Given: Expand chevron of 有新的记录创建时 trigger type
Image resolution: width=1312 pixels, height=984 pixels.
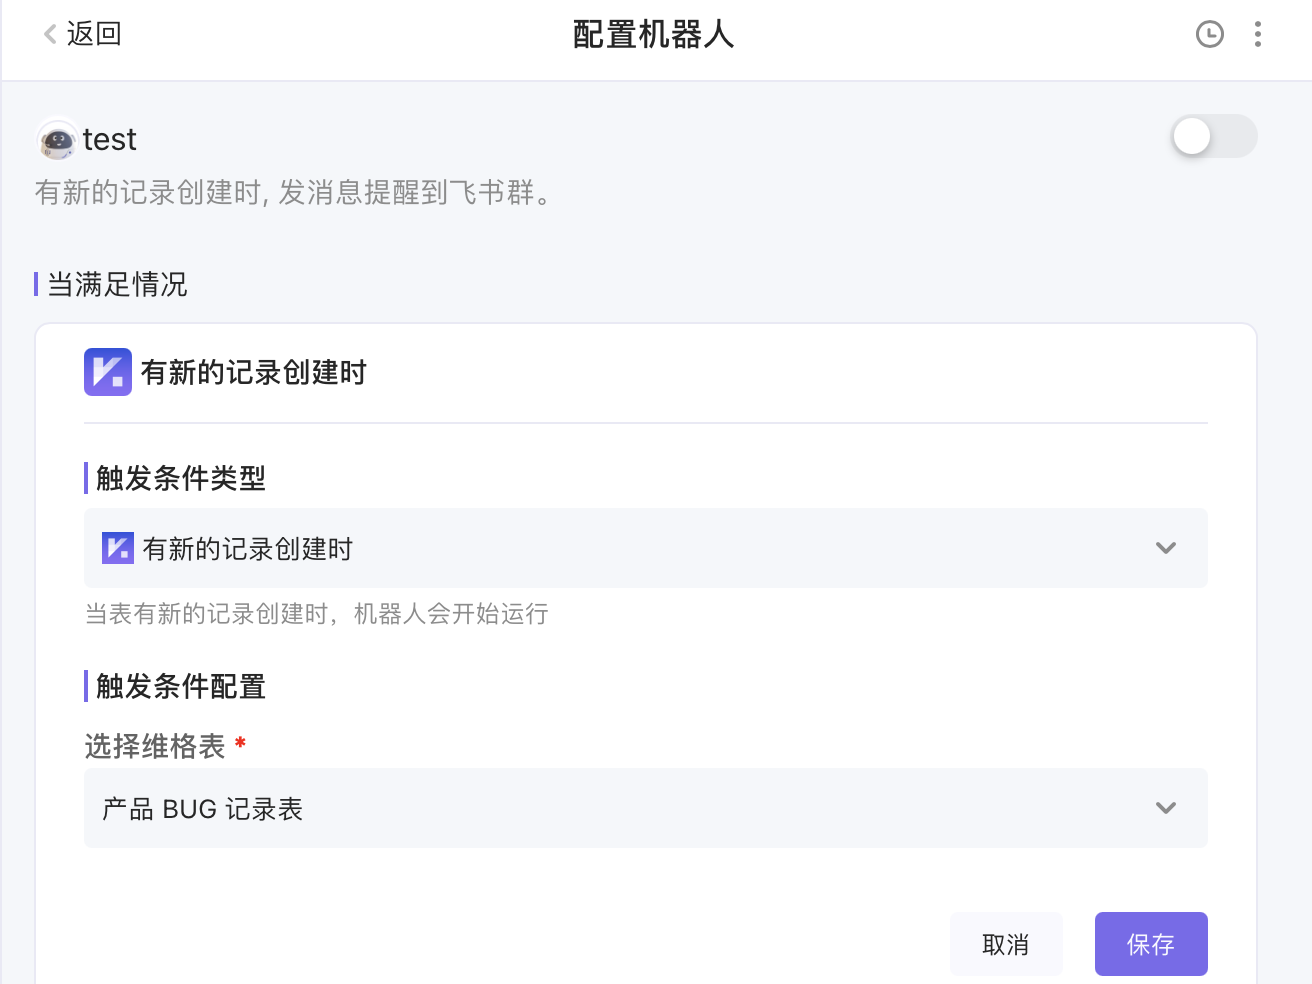Looking at the screenshot, I should tap(1166, 548).
